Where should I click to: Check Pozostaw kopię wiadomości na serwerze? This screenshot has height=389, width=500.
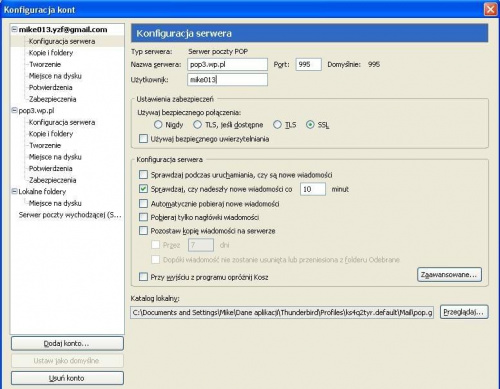[x=143, y=231]
